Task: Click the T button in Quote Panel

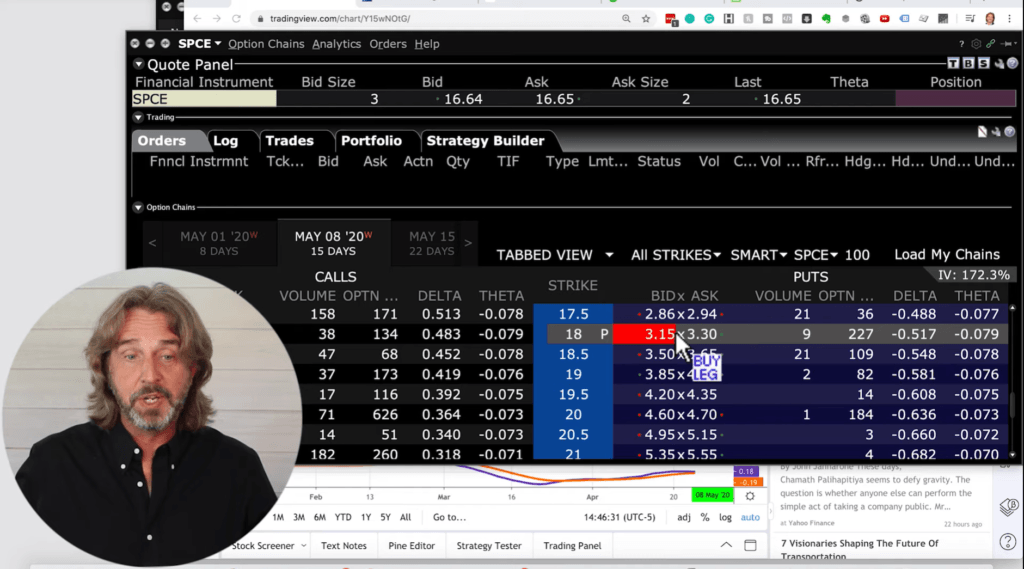Action: click(x=953, y=63)
